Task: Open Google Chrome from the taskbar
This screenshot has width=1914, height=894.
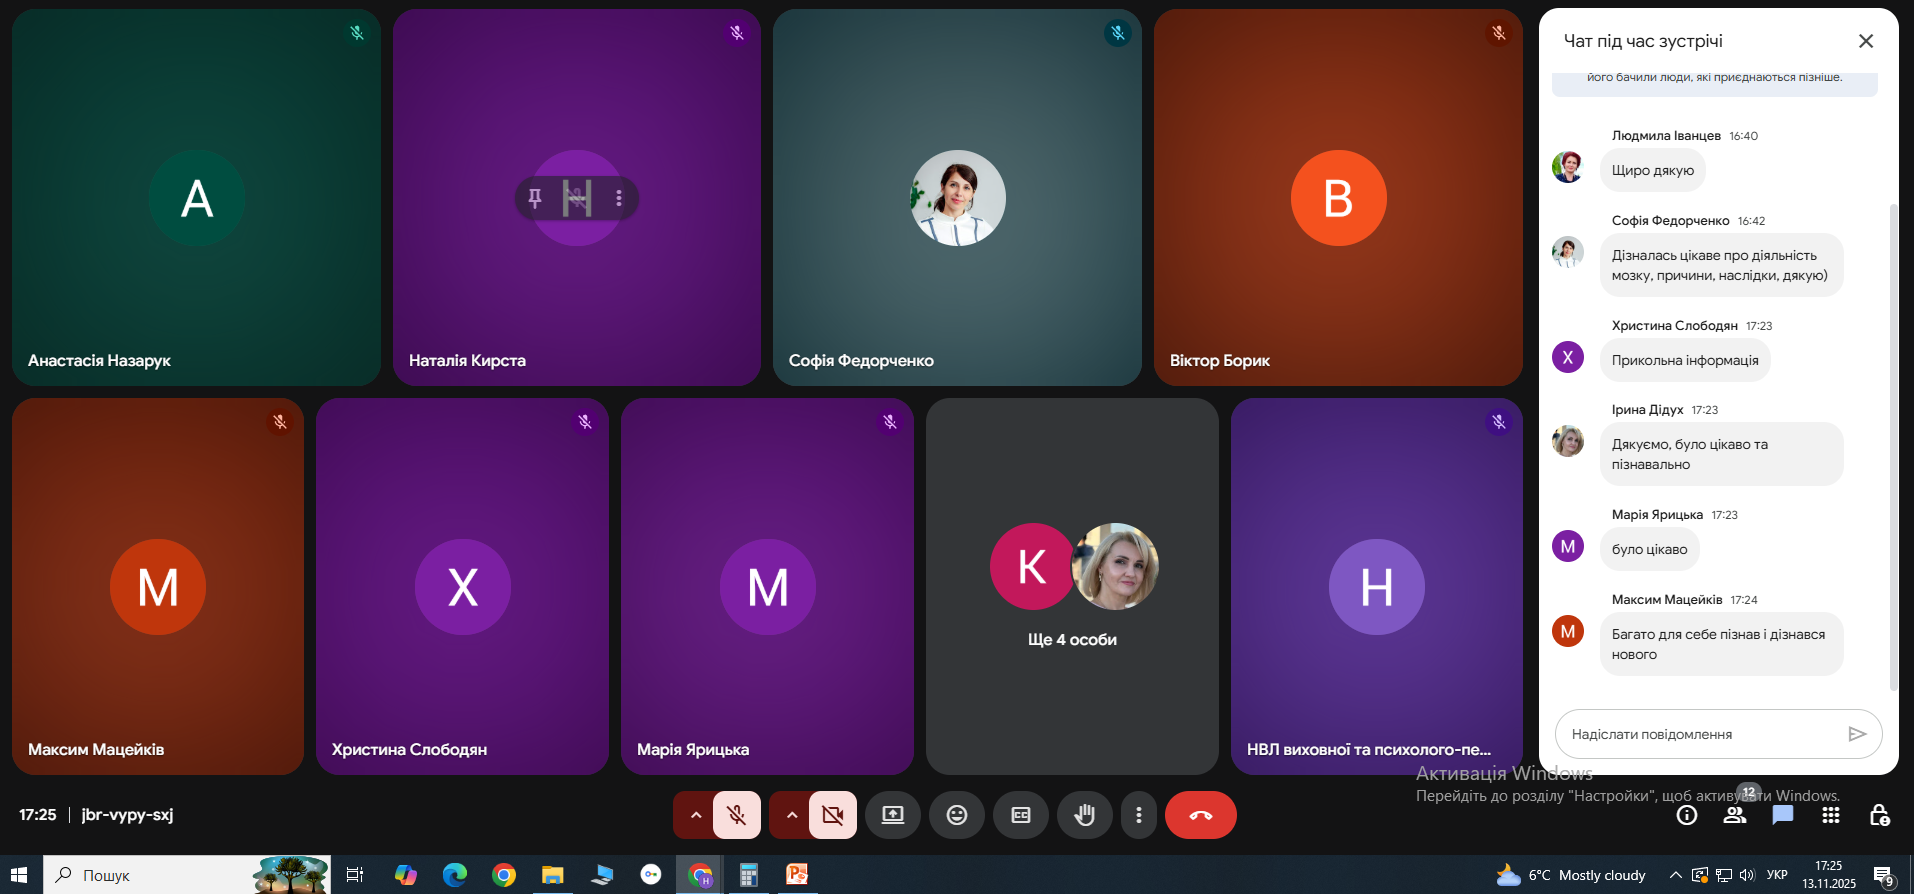Action: coord(504,875)
